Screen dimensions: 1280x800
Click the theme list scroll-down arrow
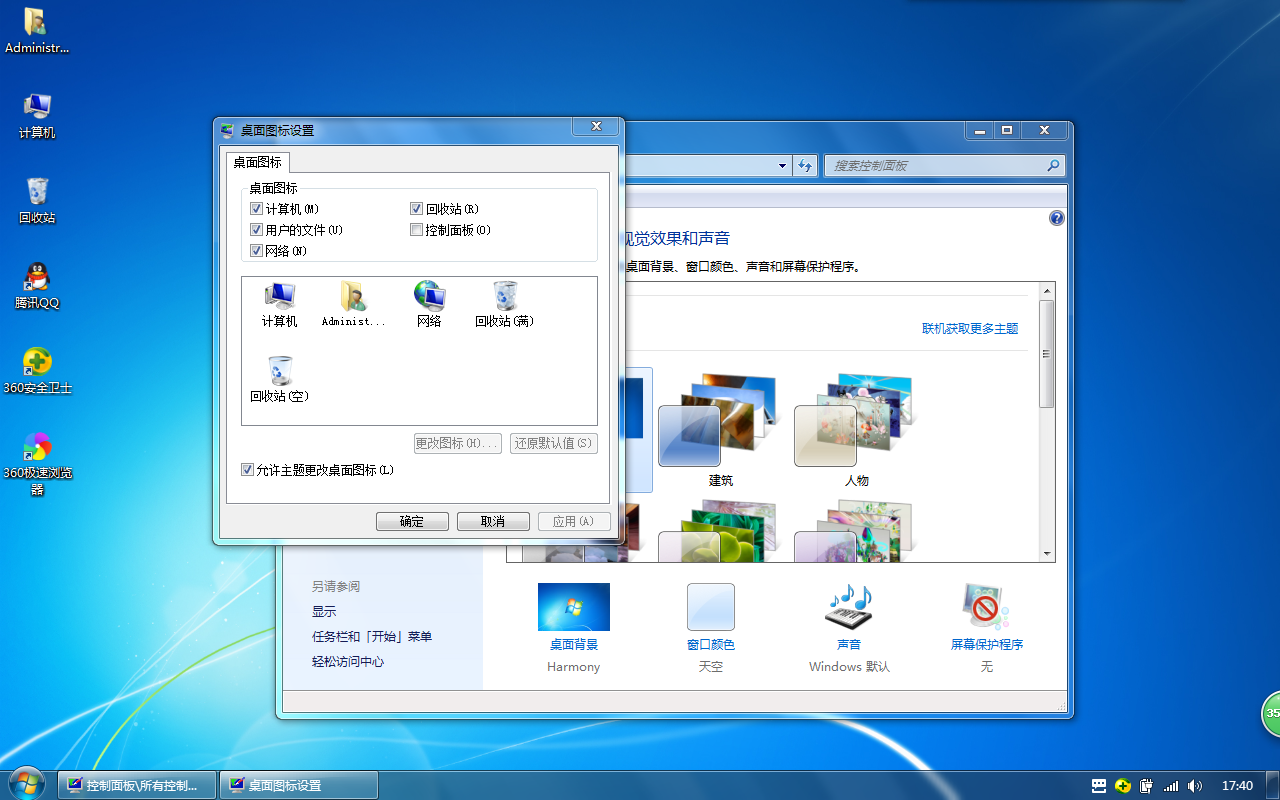(1047, 554)
